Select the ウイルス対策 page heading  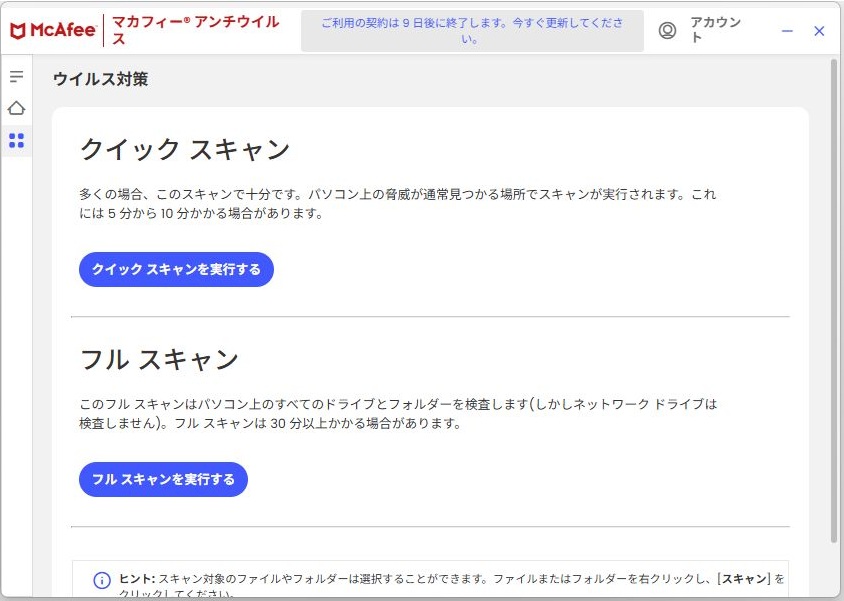point(100,79)
